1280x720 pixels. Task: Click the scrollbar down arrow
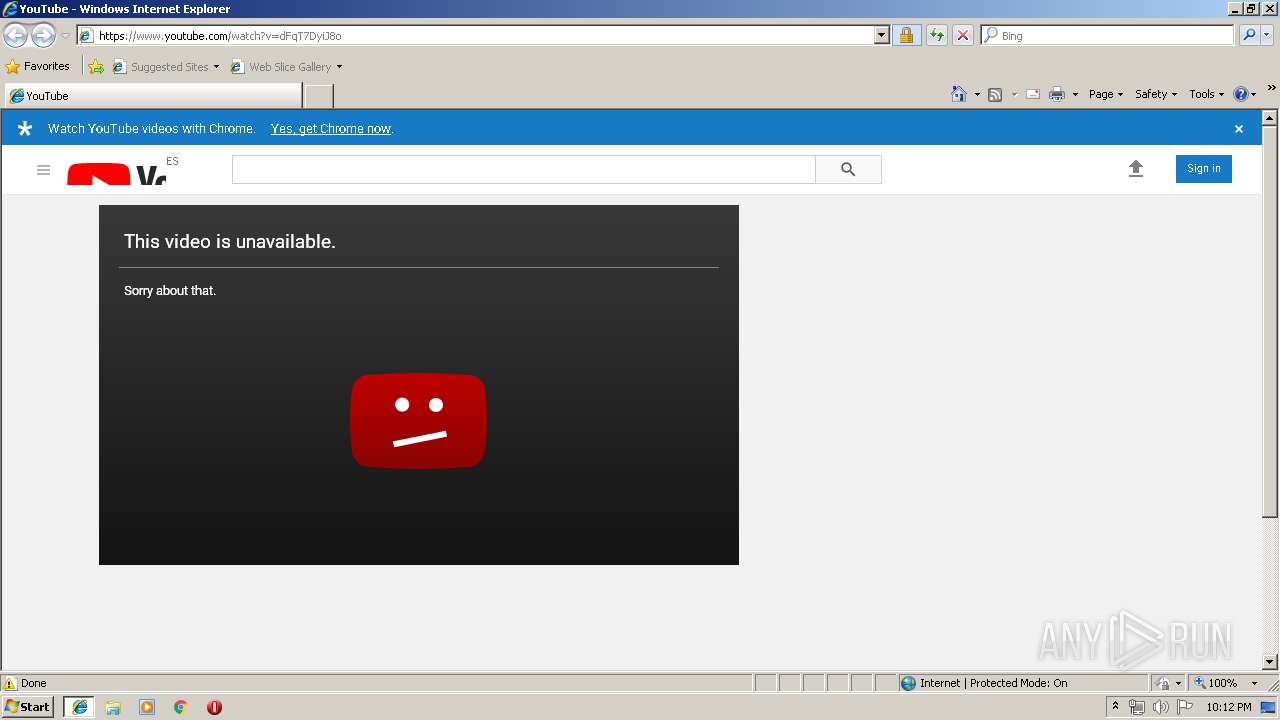pos(1270,662)
